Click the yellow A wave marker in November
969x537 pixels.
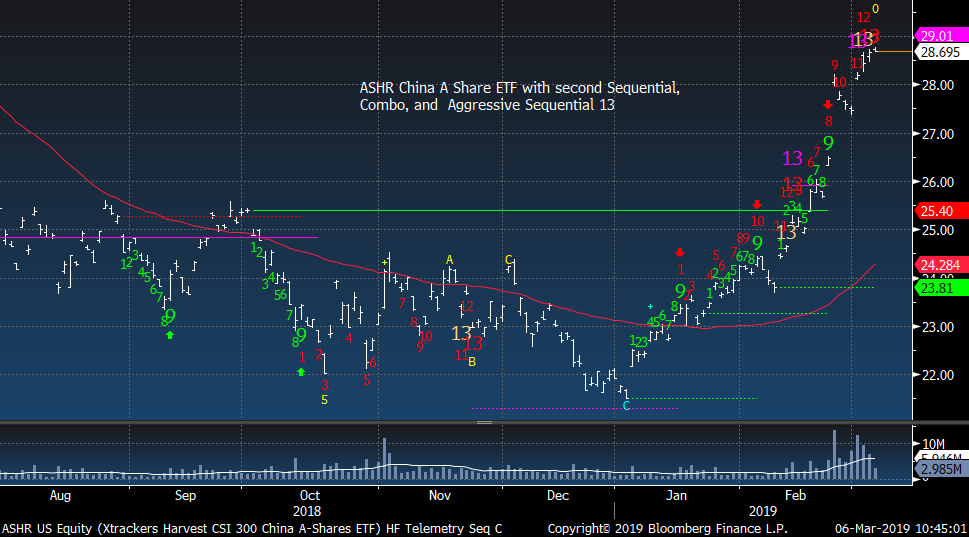coord(449,260)
